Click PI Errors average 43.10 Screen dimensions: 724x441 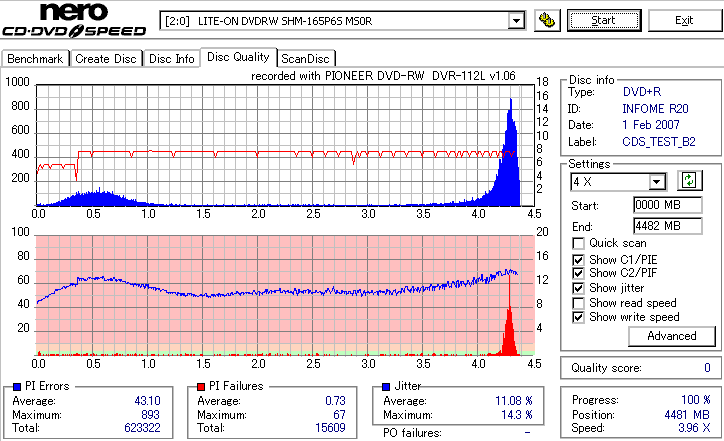(147, 401)
